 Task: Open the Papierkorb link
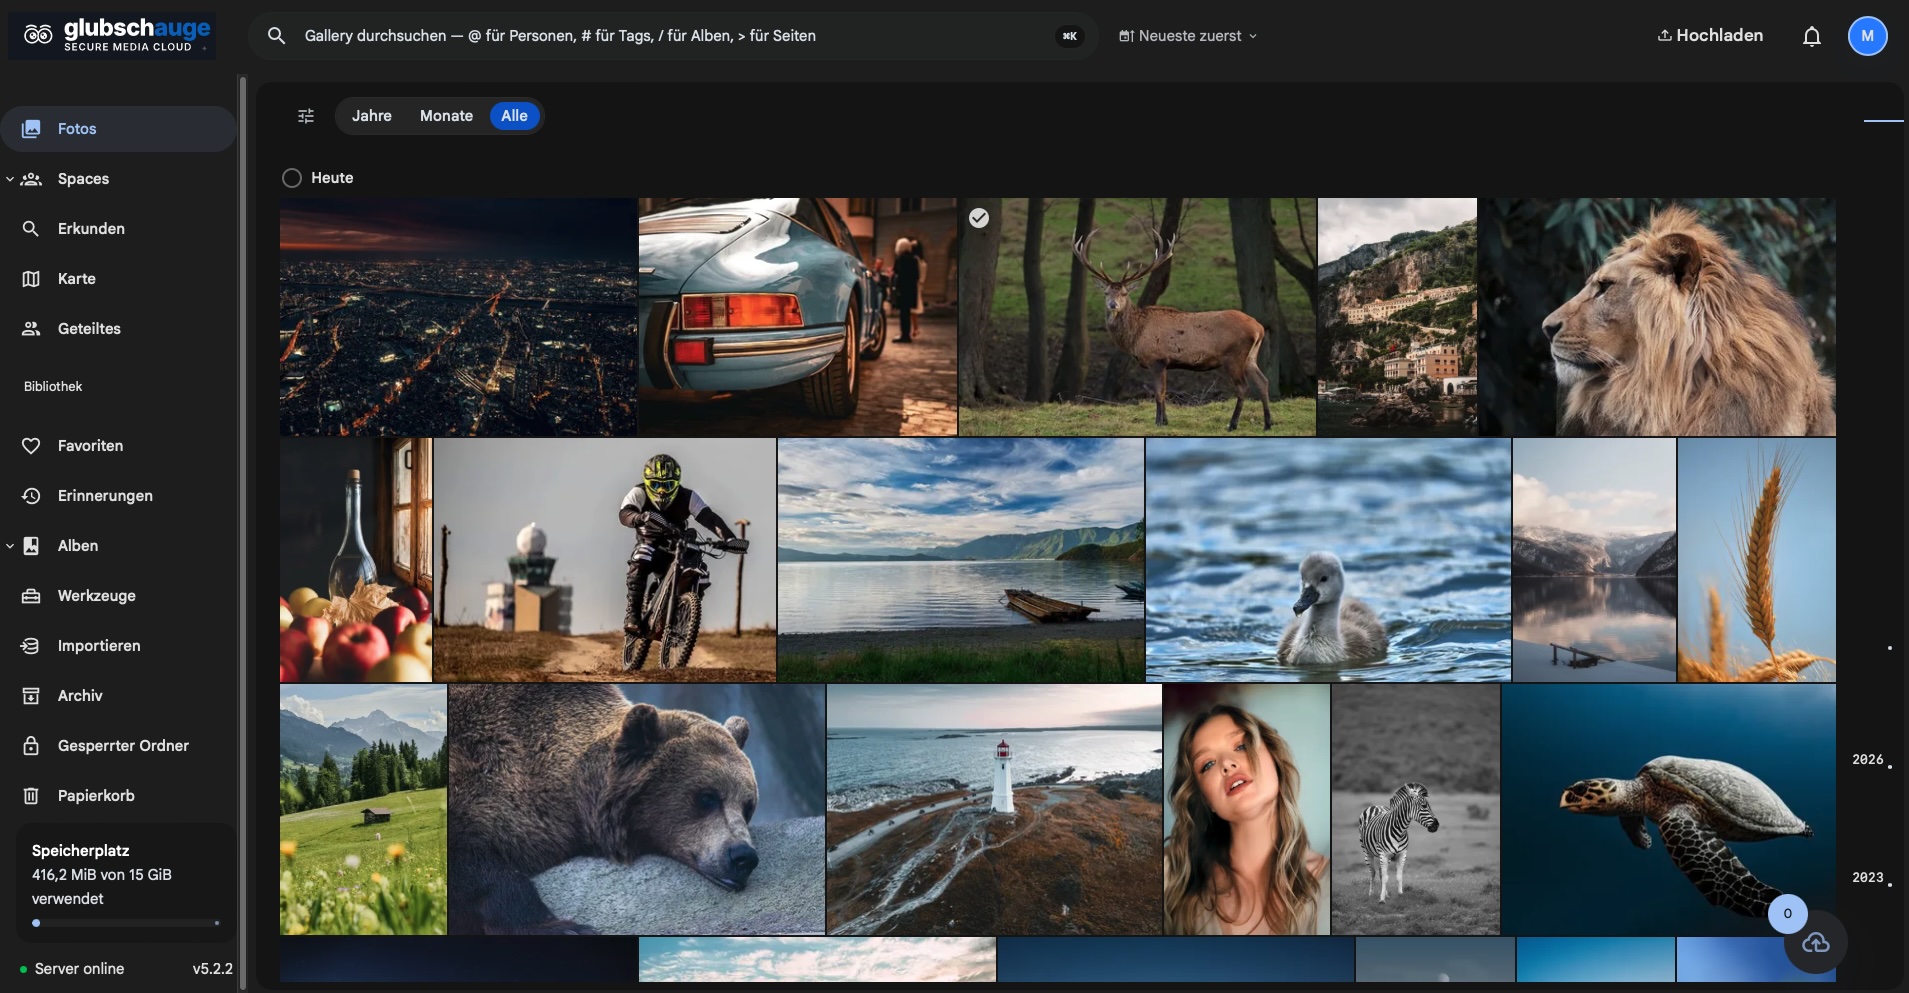(x=118, y=796)
